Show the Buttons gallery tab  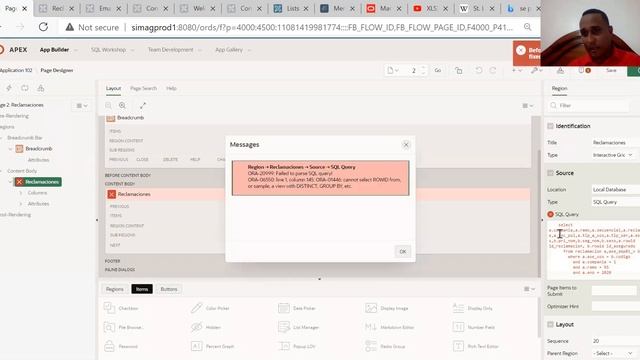click(169, 289)
